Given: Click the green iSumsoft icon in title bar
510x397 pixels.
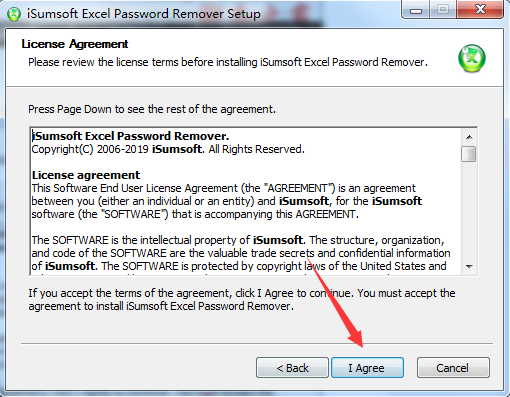Looking at the screenshot, I should (14, 14).
